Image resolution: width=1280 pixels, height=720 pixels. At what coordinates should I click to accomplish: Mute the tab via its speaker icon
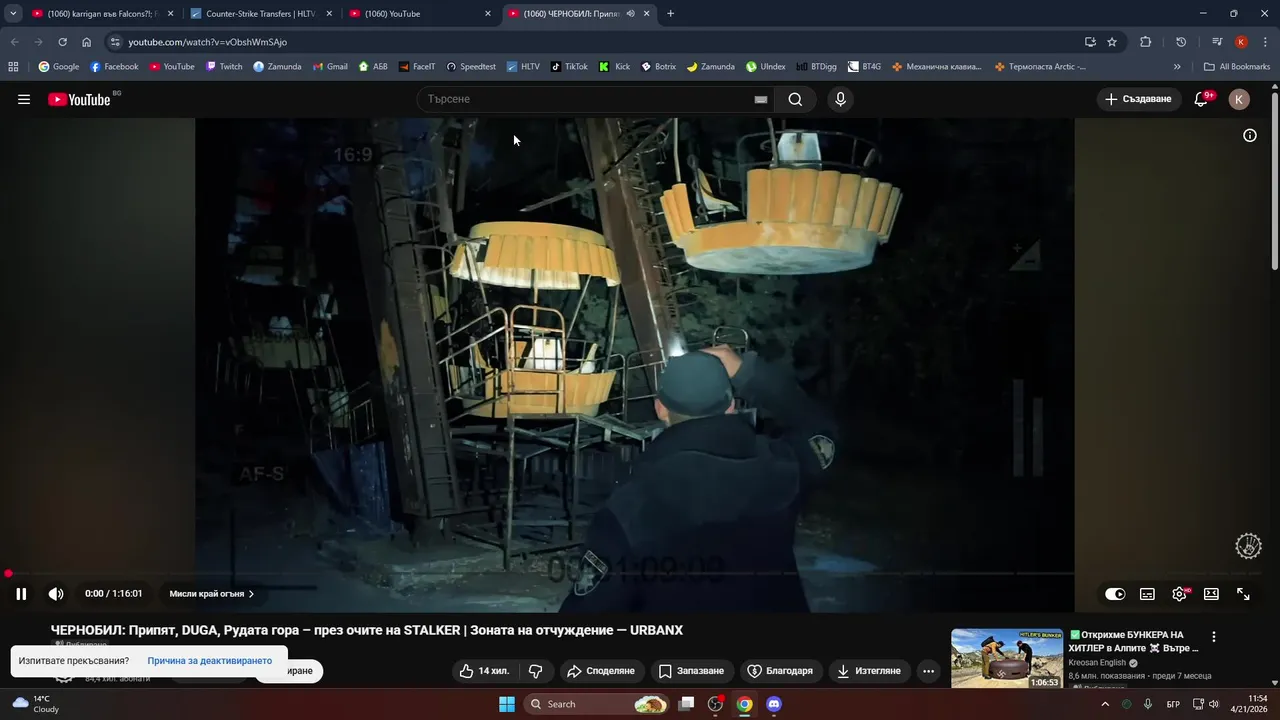coord(630,14)
